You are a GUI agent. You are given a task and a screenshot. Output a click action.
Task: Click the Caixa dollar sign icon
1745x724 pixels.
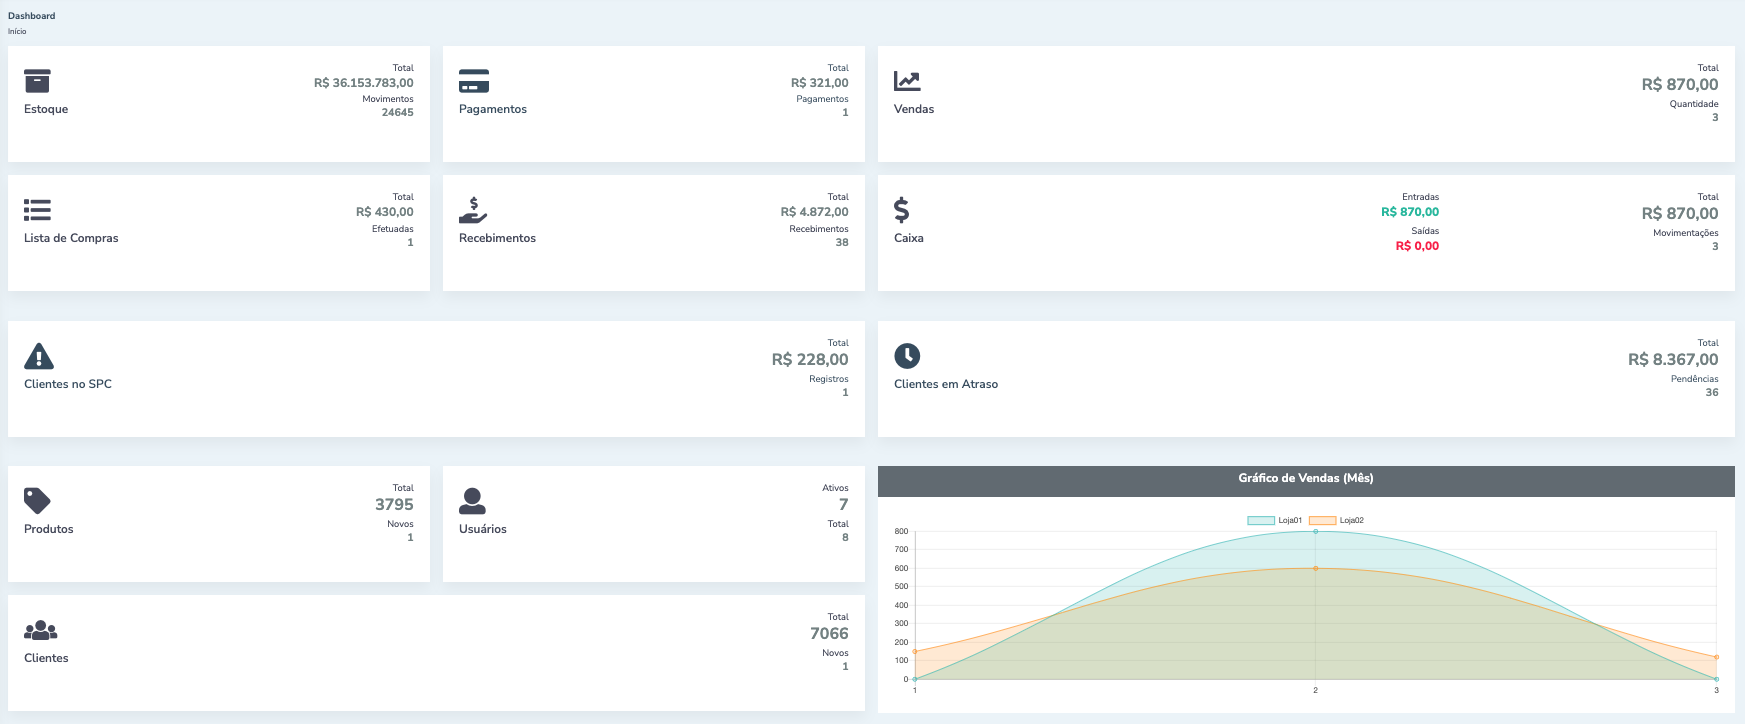(x=902, y=210)
